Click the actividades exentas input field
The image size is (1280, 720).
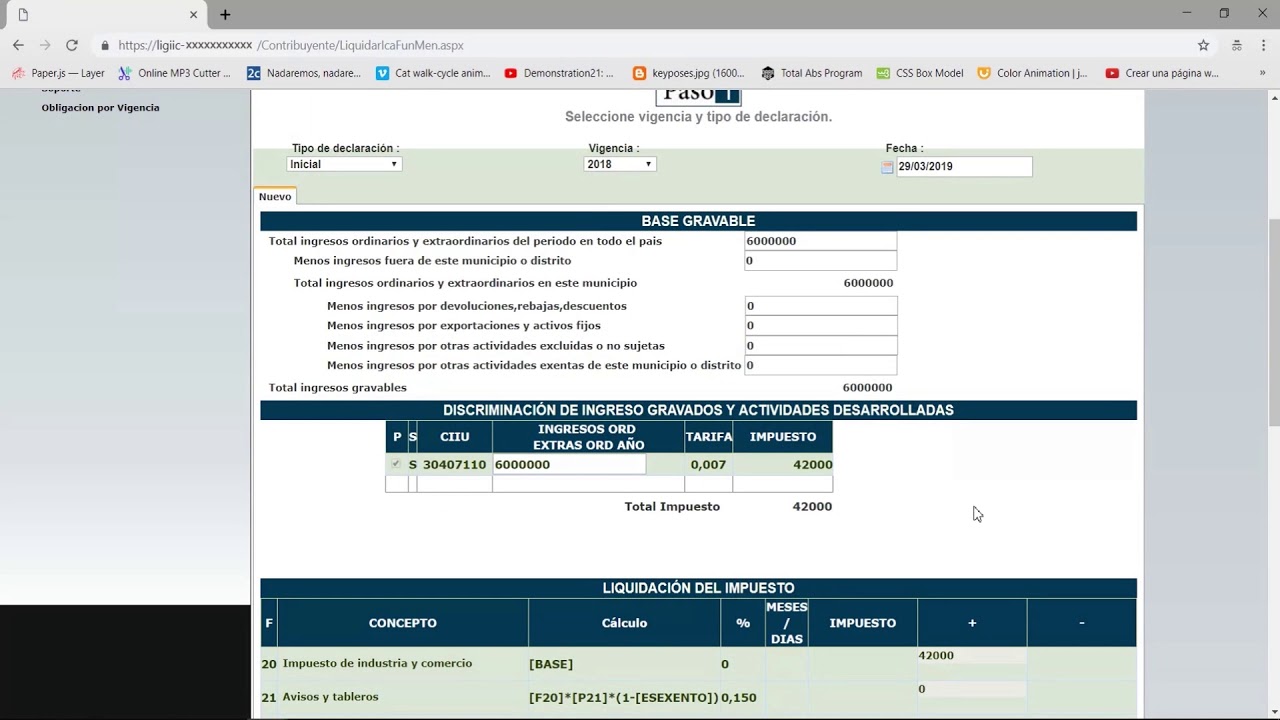click(x=820, y=366)
